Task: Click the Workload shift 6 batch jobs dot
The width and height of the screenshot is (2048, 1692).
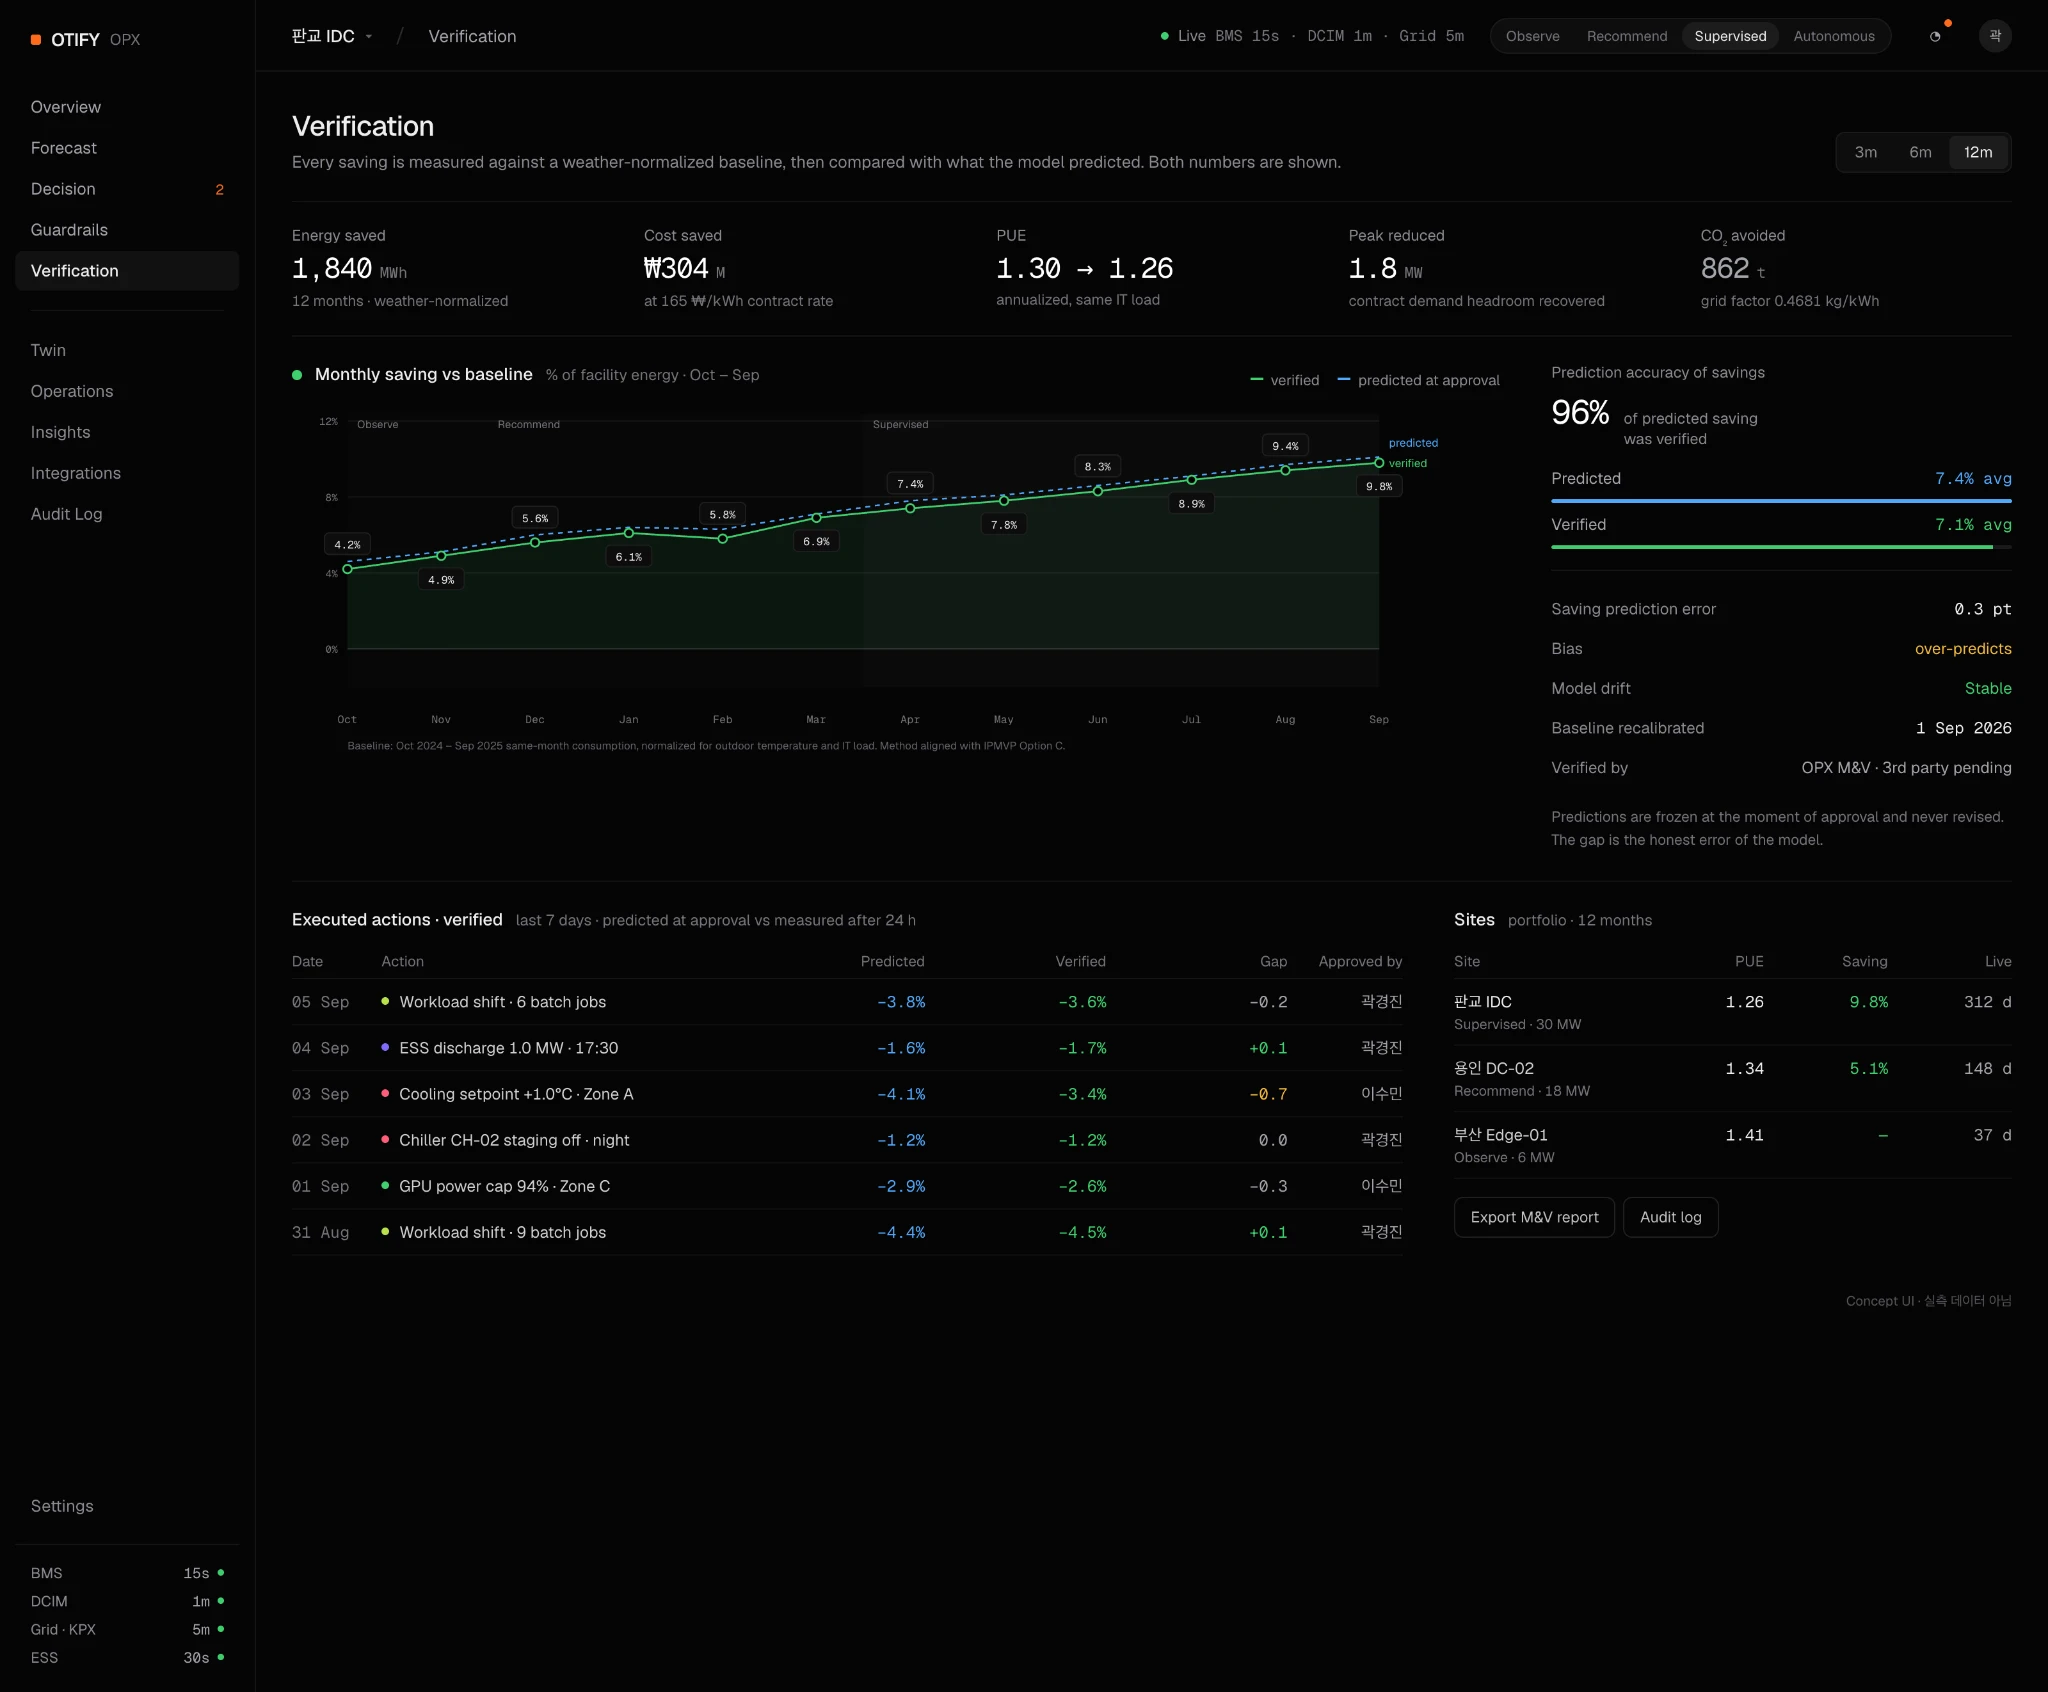Action: (385, 1001)
